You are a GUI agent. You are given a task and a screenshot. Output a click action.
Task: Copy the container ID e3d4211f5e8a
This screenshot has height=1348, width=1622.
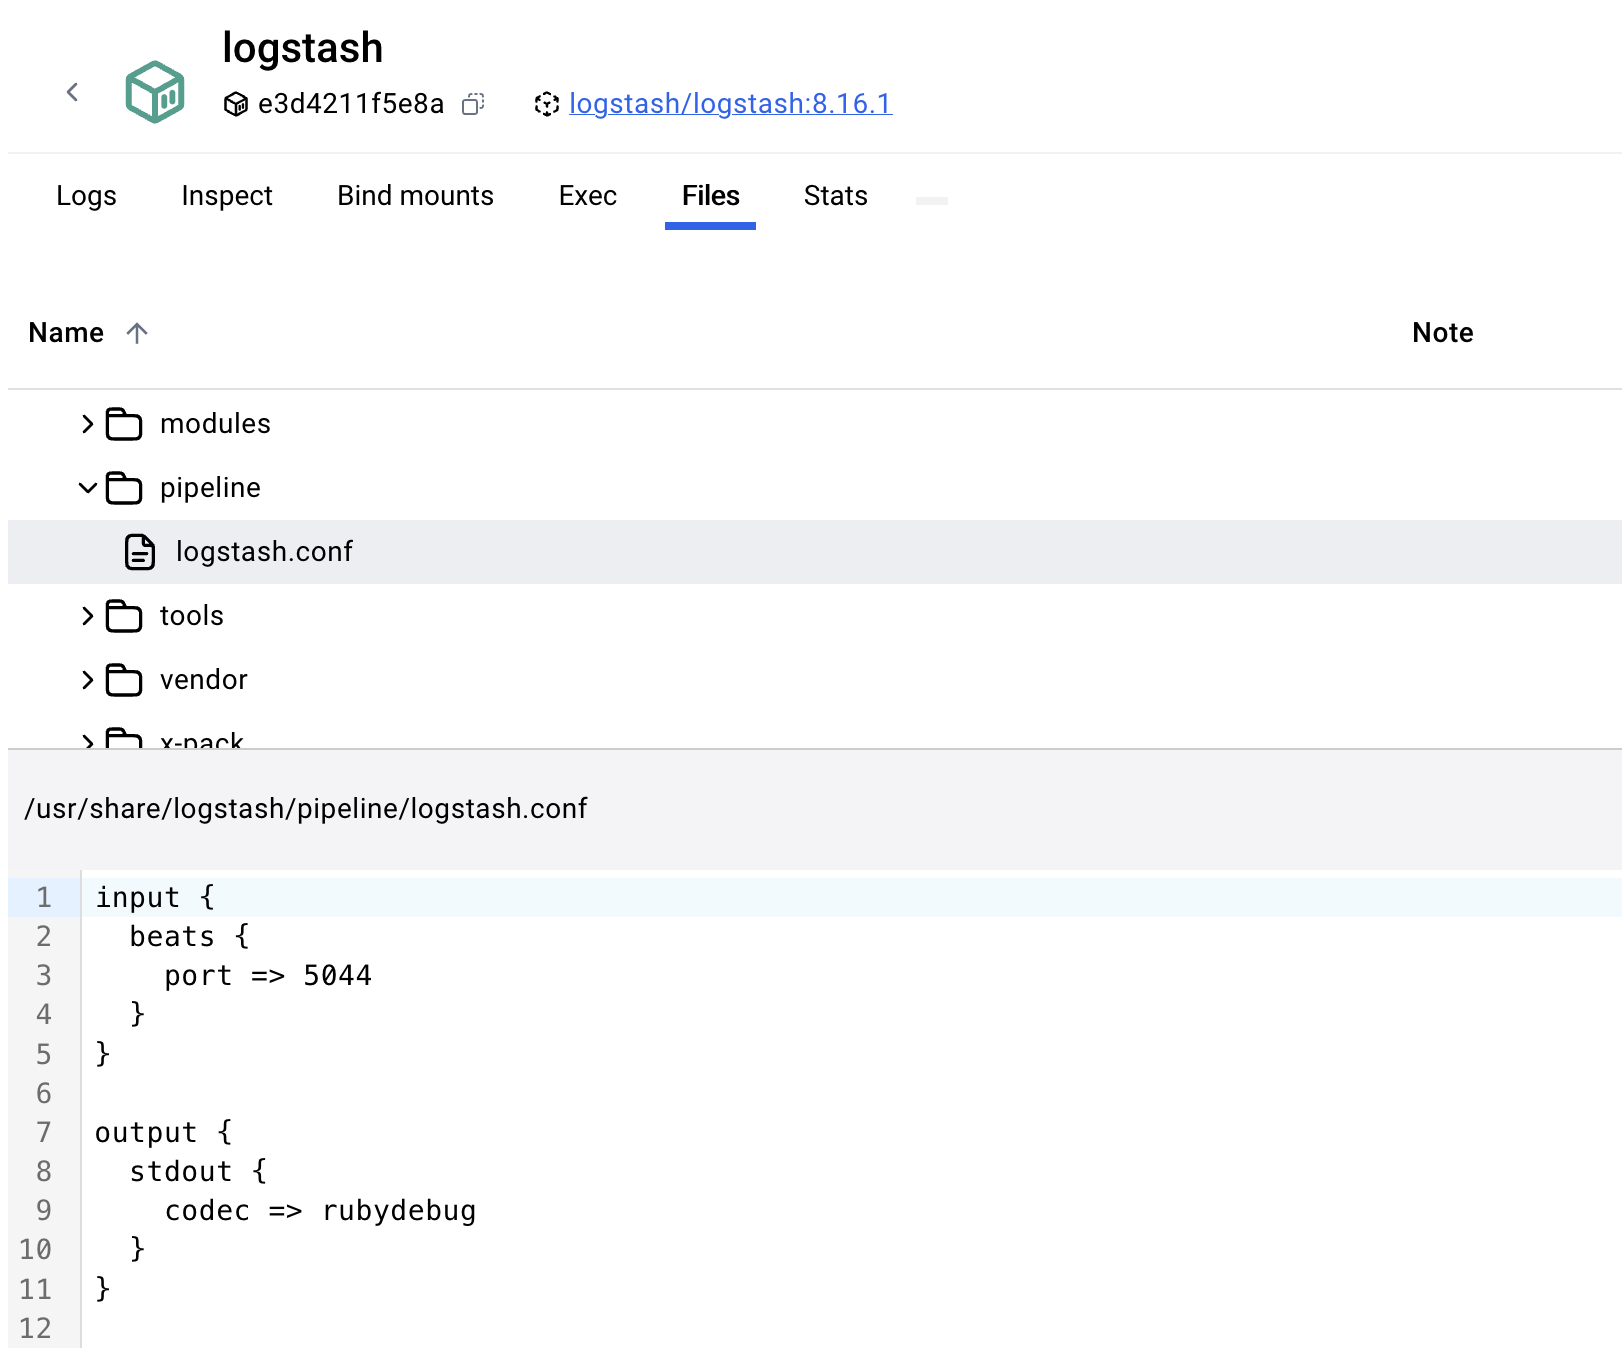coord(473,104)
